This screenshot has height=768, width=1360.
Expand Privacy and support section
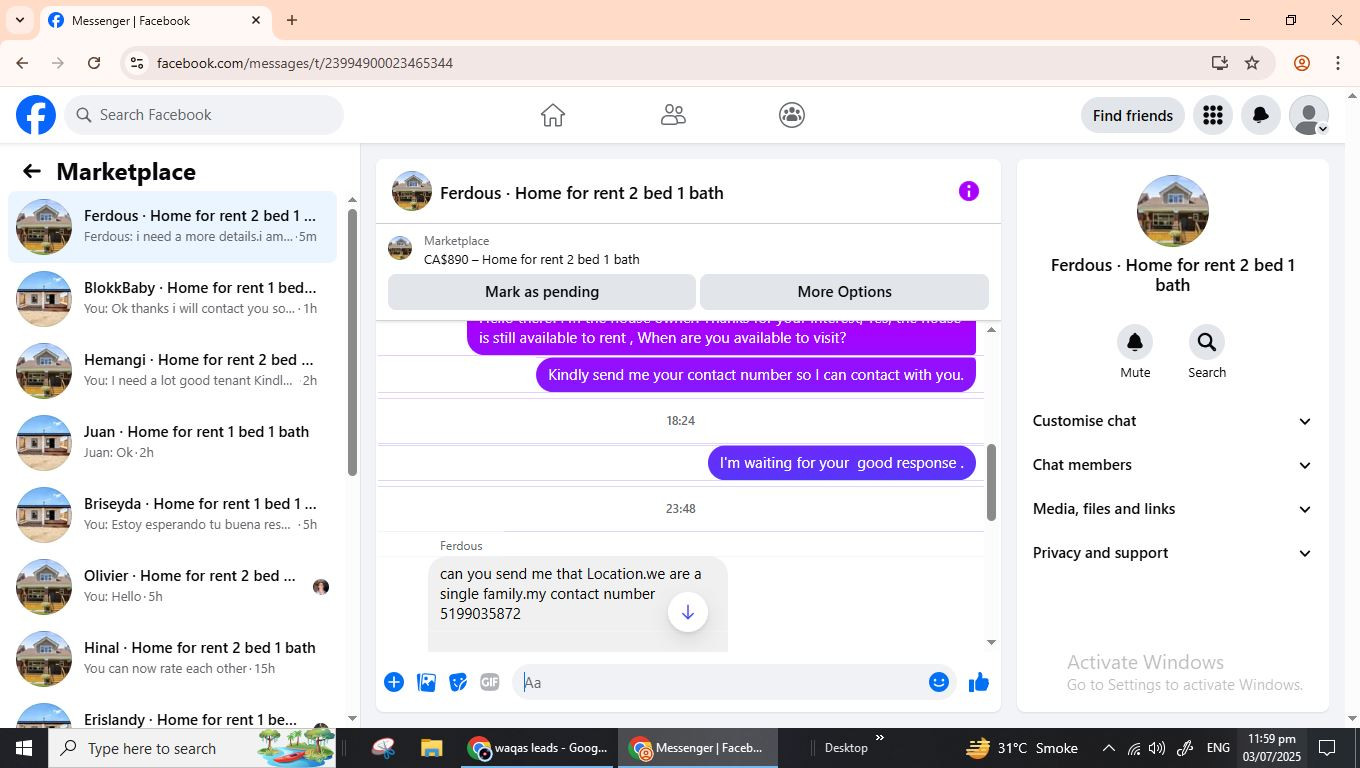(1172, 553)
